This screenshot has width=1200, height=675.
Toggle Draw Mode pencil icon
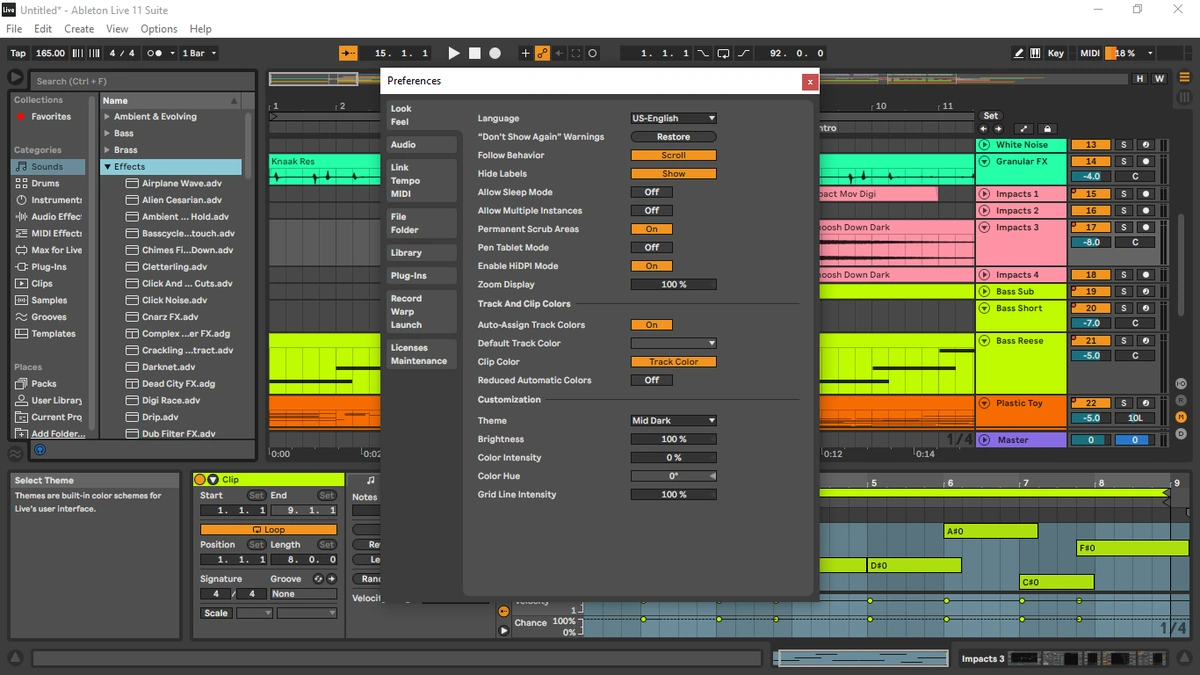click(x=1019, y=53)
